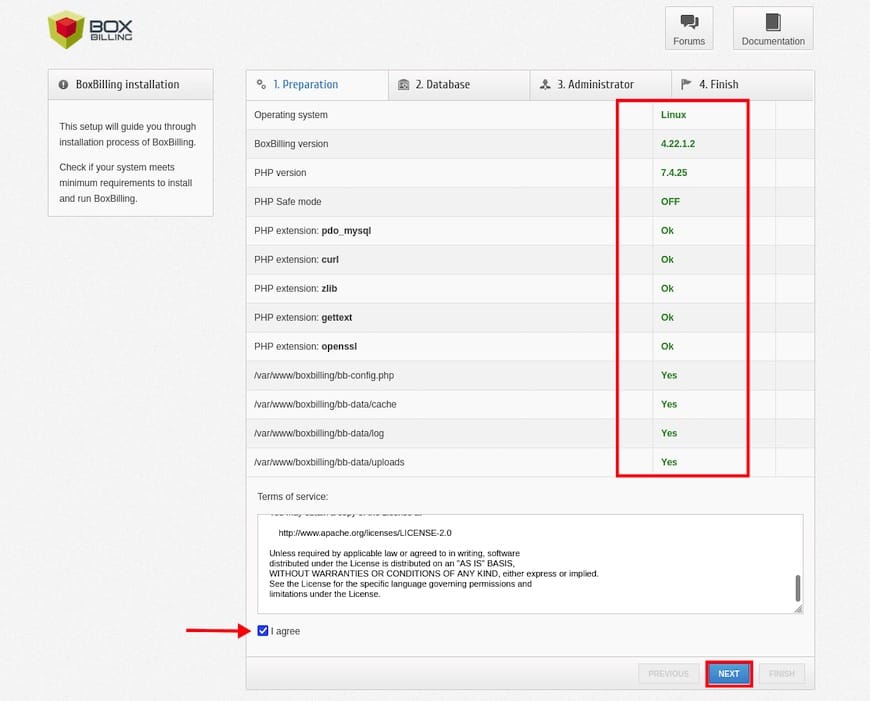Click the 'This setup will guide you' paragraph
Viewport: 870px width, 701px height.
tap(128, 134)
